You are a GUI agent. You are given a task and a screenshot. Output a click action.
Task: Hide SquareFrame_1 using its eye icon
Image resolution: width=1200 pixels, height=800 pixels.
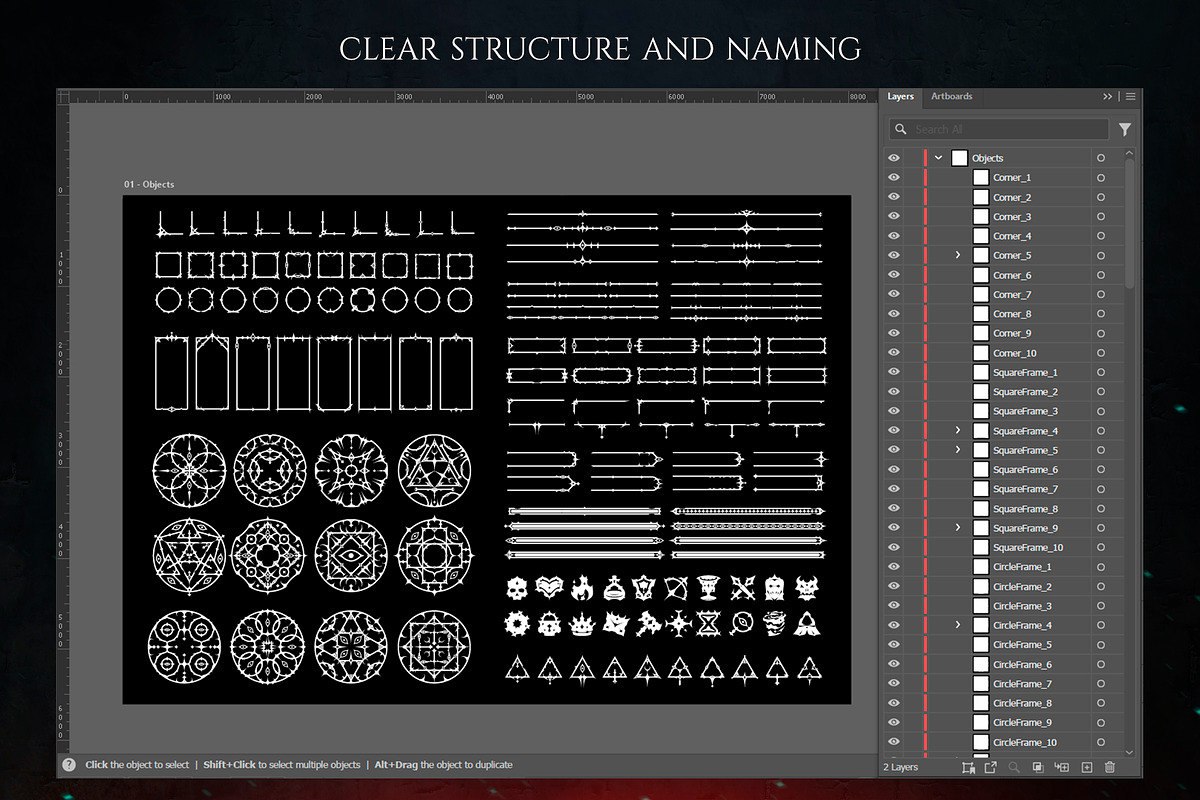click(894, 372)
